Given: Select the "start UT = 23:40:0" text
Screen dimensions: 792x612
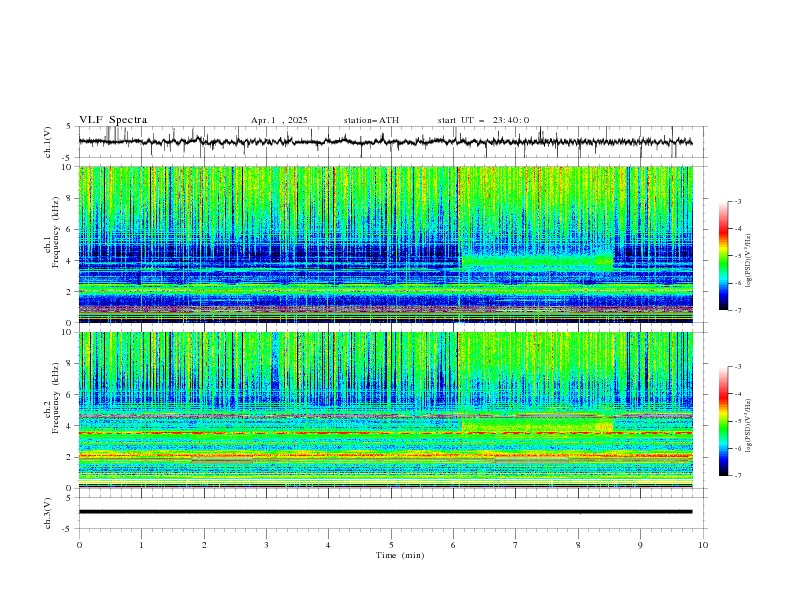Looking at the screenshot, I should click(x=483, y=120).
